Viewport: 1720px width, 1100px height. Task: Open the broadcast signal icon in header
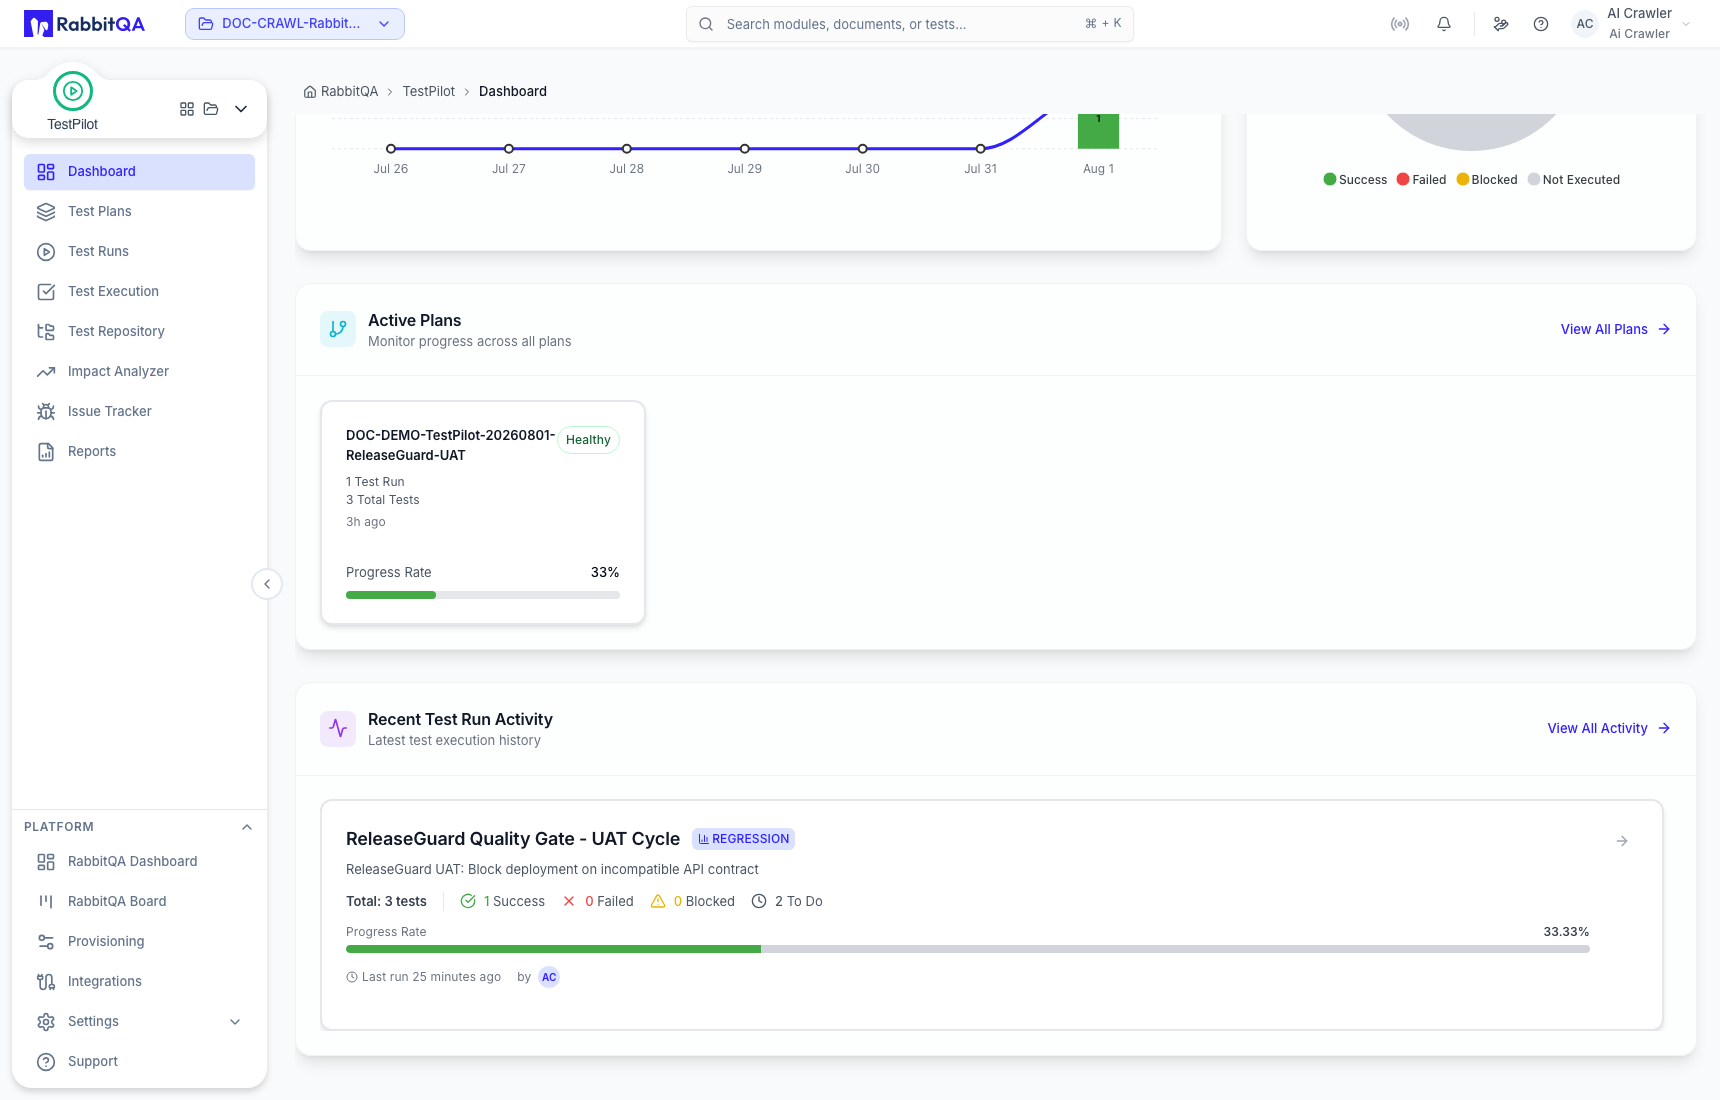tap(1400, 24)
